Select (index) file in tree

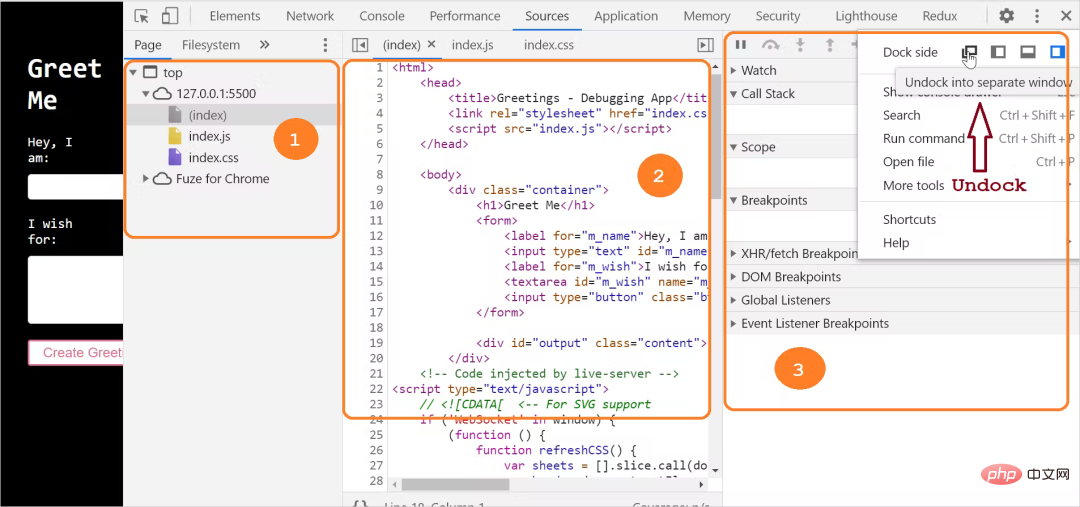207,115
